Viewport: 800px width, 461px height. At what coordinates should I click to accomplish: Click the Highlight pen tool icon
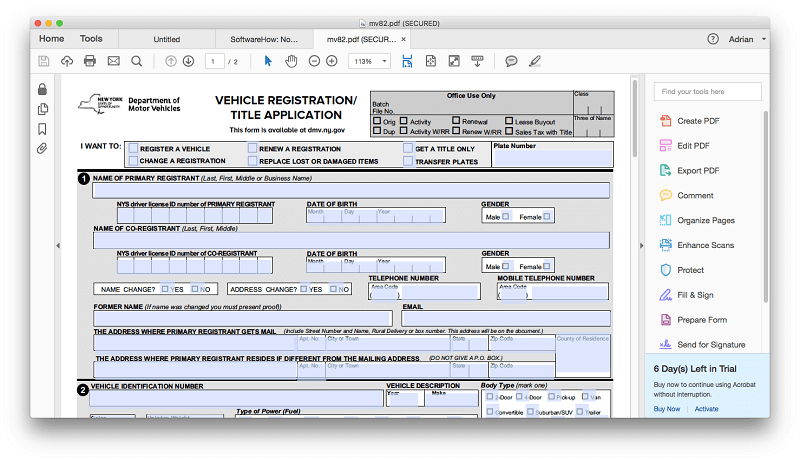[x=534, y=61]
